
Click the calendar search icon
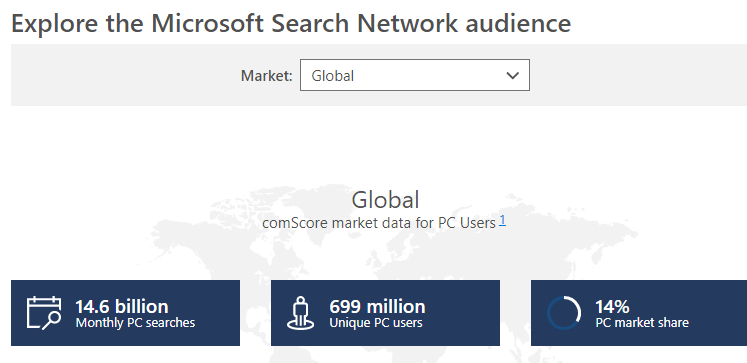pos(44,313)
